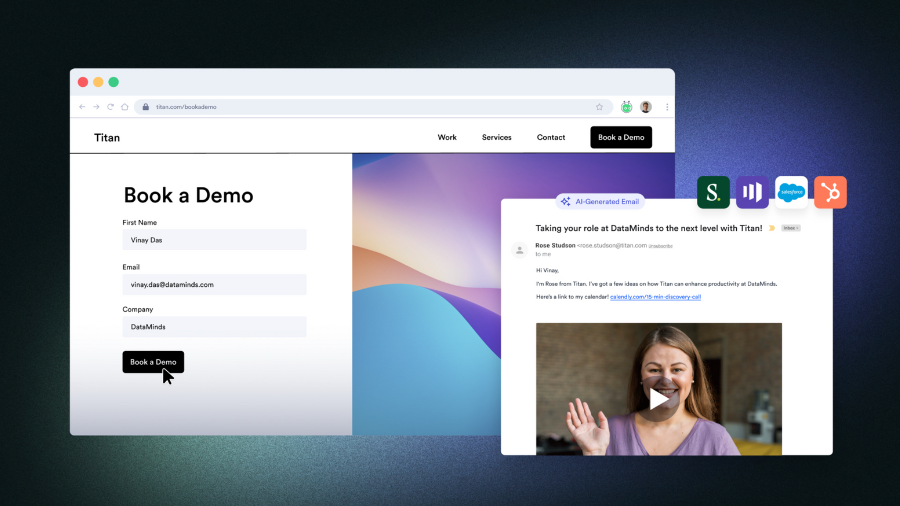Click the green S integration icon
The image size is (900, 506).
click(x=713, y=192)
